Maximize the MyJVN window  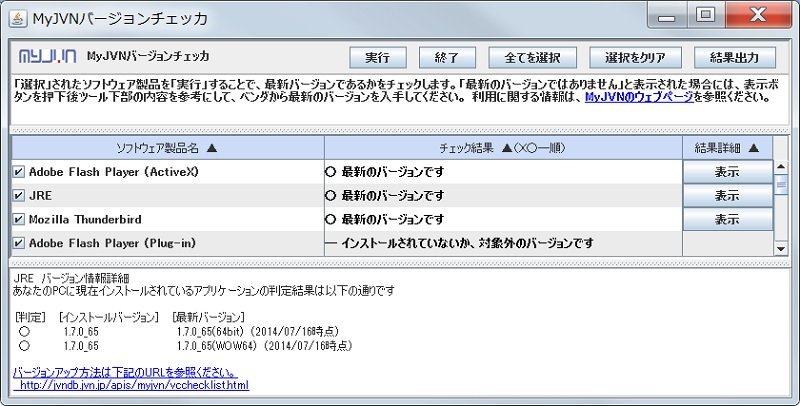706,16
